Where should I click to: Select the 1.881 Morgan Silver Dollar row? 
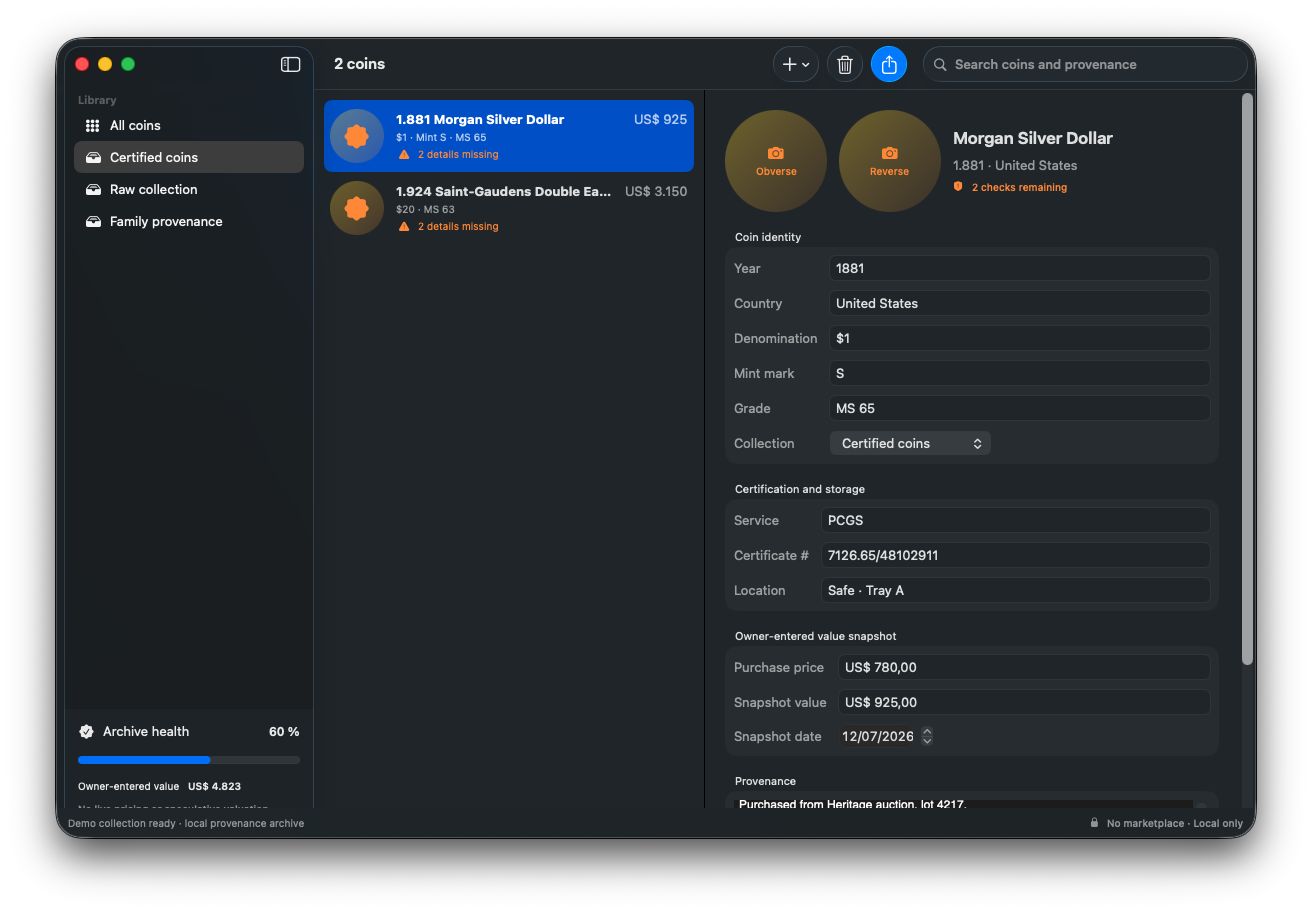(x=509, y=136)
